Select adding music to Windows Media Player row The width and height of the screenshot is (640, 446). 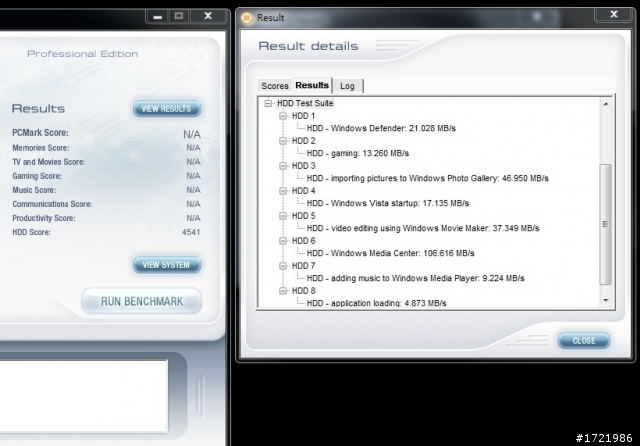pyautogui.click(x=416, y=278)
